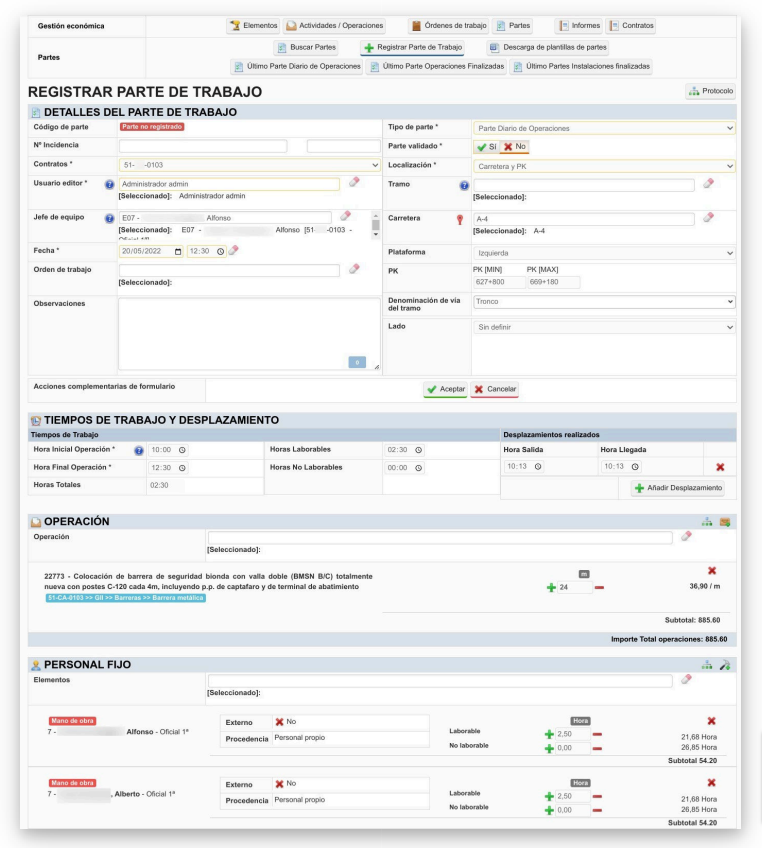Clear Fecha with eraser icon
The height and width of the screenshot is (848, 762).
click(x=234, y=250)
